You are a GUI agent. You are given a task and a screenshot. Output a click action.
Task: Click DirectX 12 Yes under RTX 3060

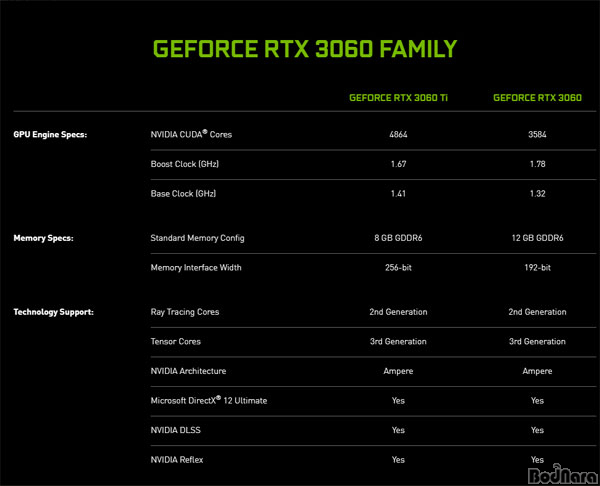coord(538,401)
